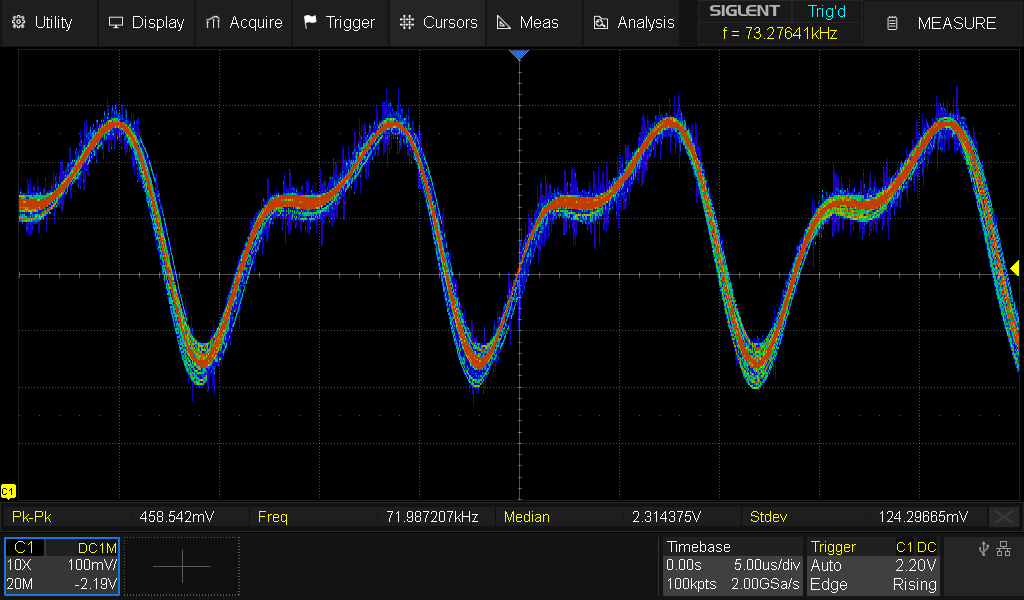Open the Cursors menu
Screen dimensions: 1024x600
tap(437, 22)
